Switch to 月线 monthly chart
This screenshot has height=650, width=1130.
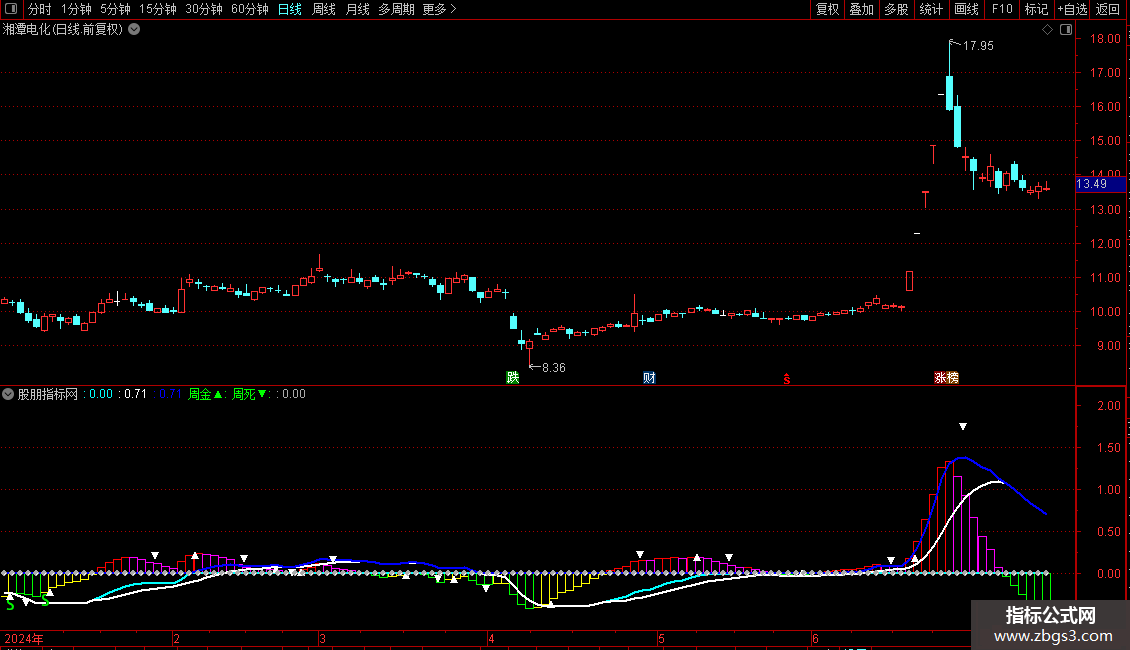(x=357, y=9)
